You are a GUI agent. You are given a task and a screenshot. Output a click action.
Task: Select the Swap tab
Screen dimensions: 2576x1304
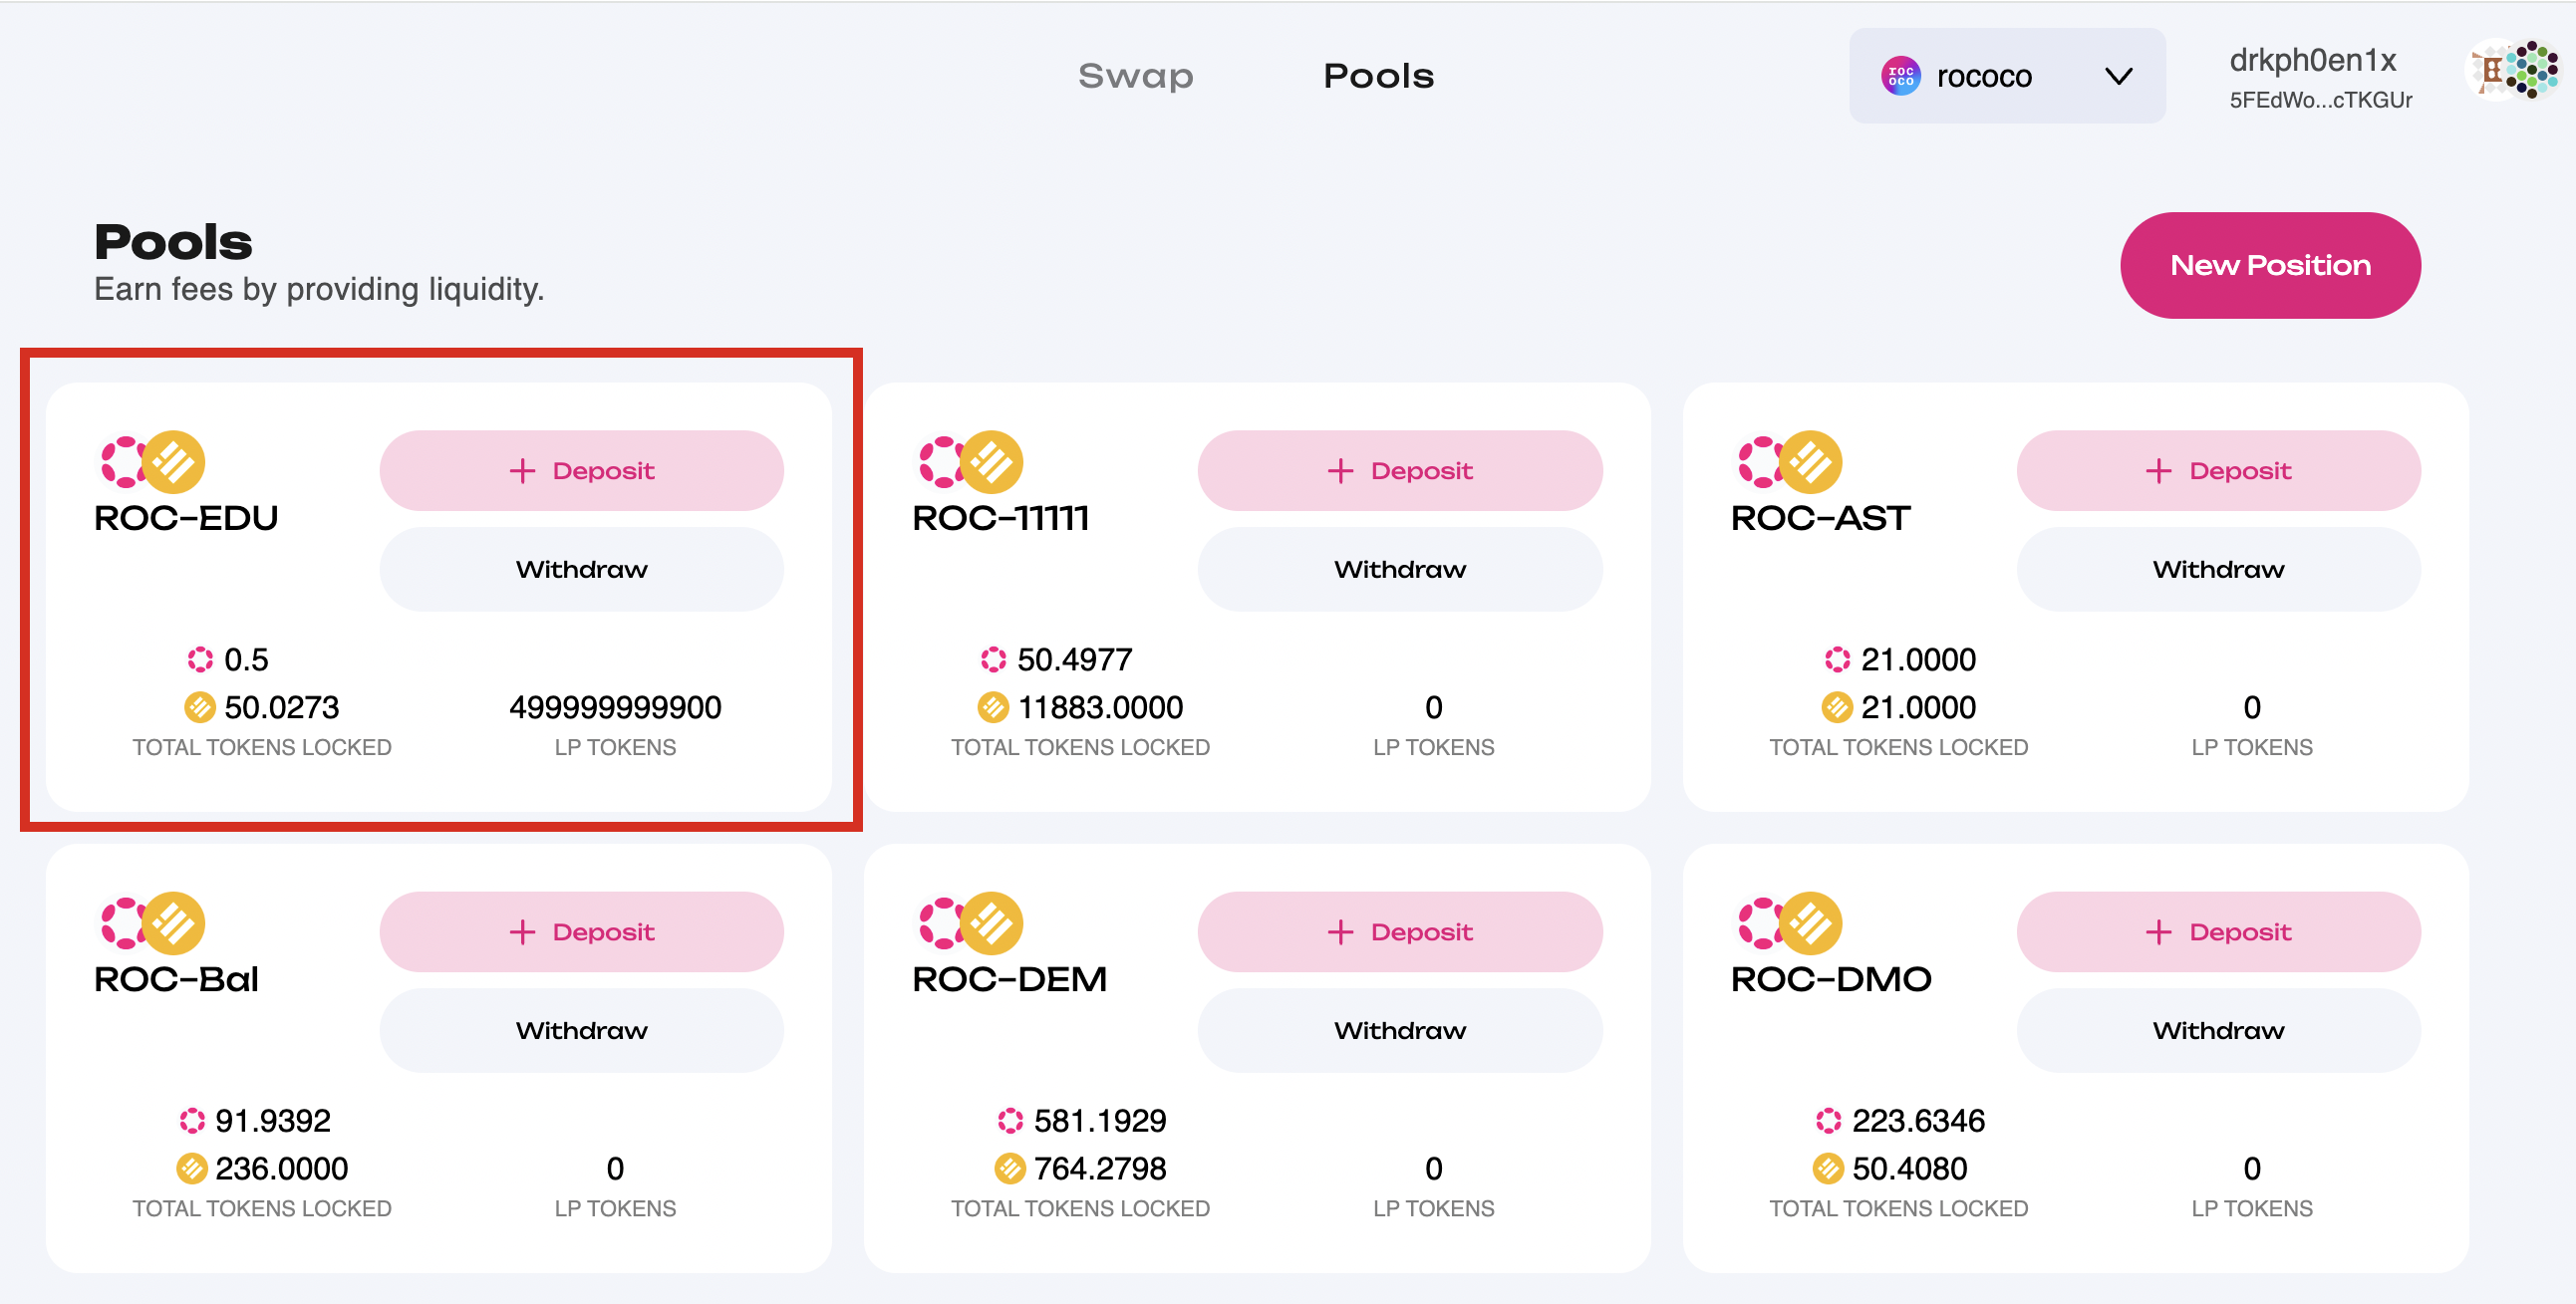pos(1134,75)
